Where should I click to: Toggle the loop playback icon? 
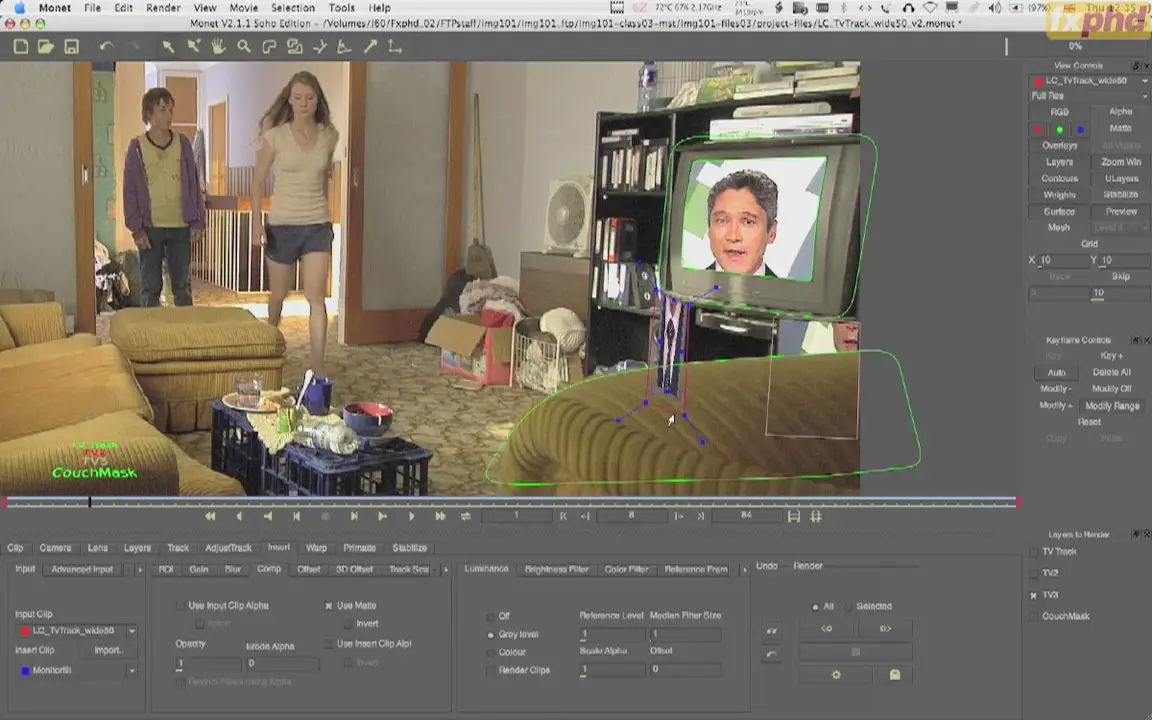click(466, 516)
